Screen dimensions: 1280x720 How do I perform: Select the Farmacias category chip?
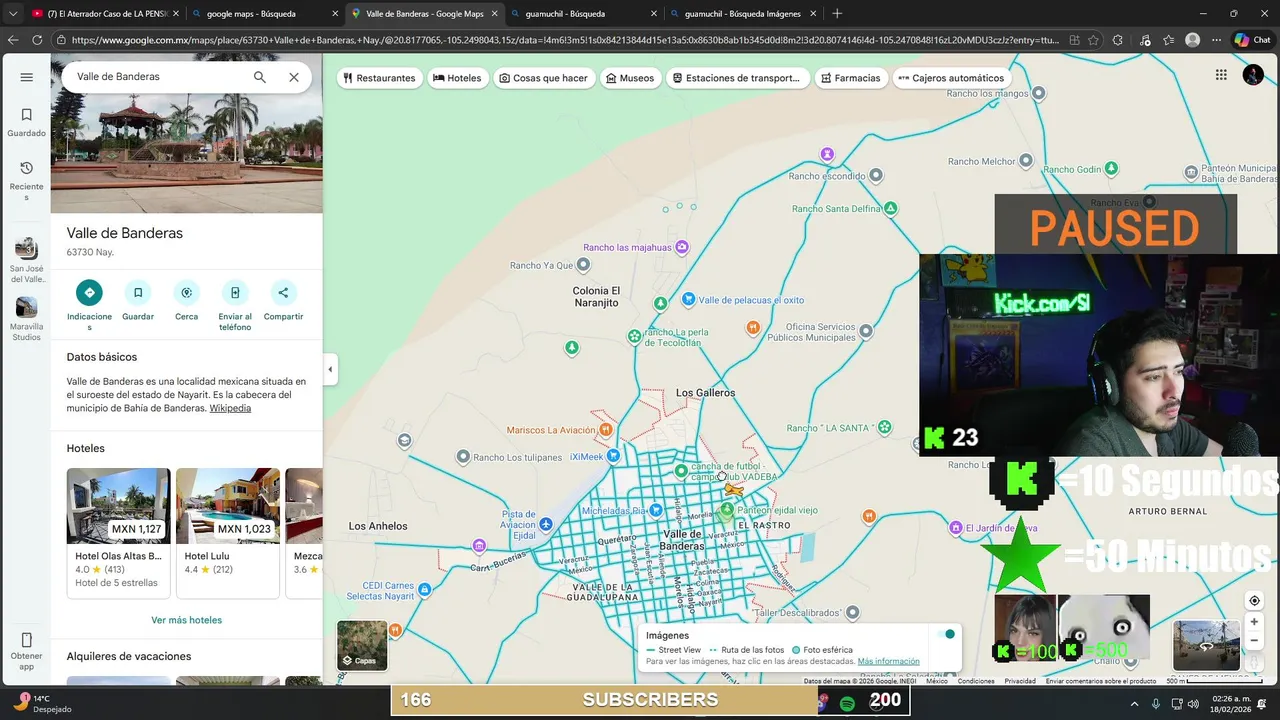(851, 78)
